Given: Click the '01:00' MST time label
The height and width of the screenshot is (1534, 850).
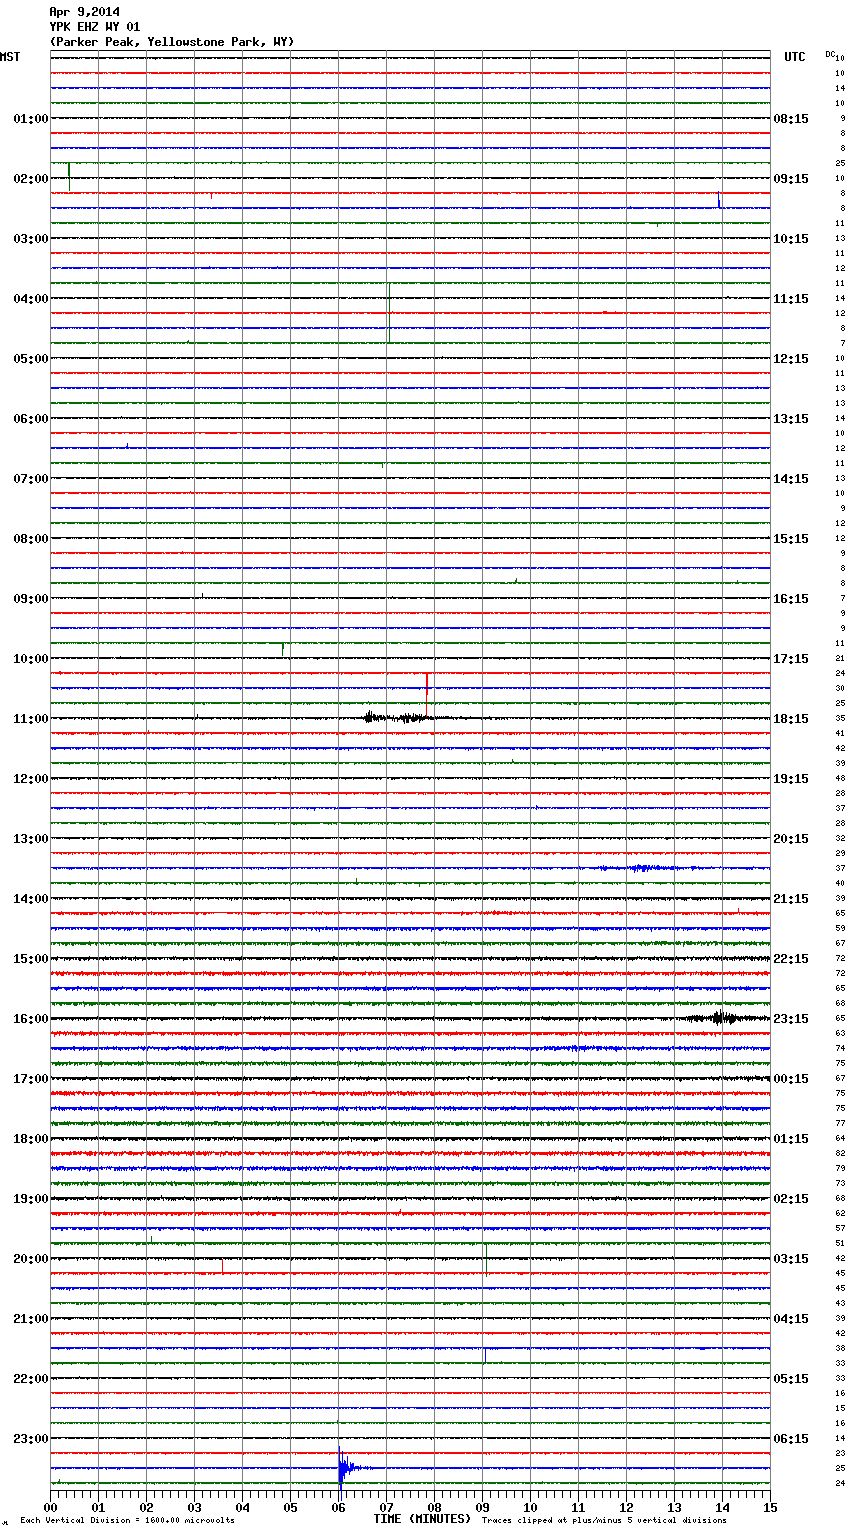Looking at the screenshot, I should coord(31,119).
